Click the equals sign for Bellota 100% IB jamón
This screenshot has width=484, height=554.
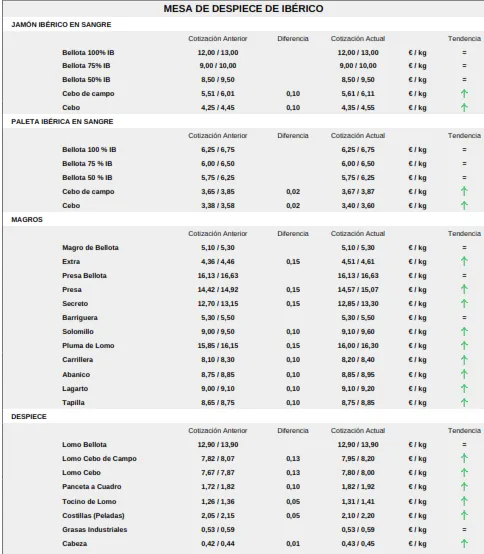click(x=464, y=53)
